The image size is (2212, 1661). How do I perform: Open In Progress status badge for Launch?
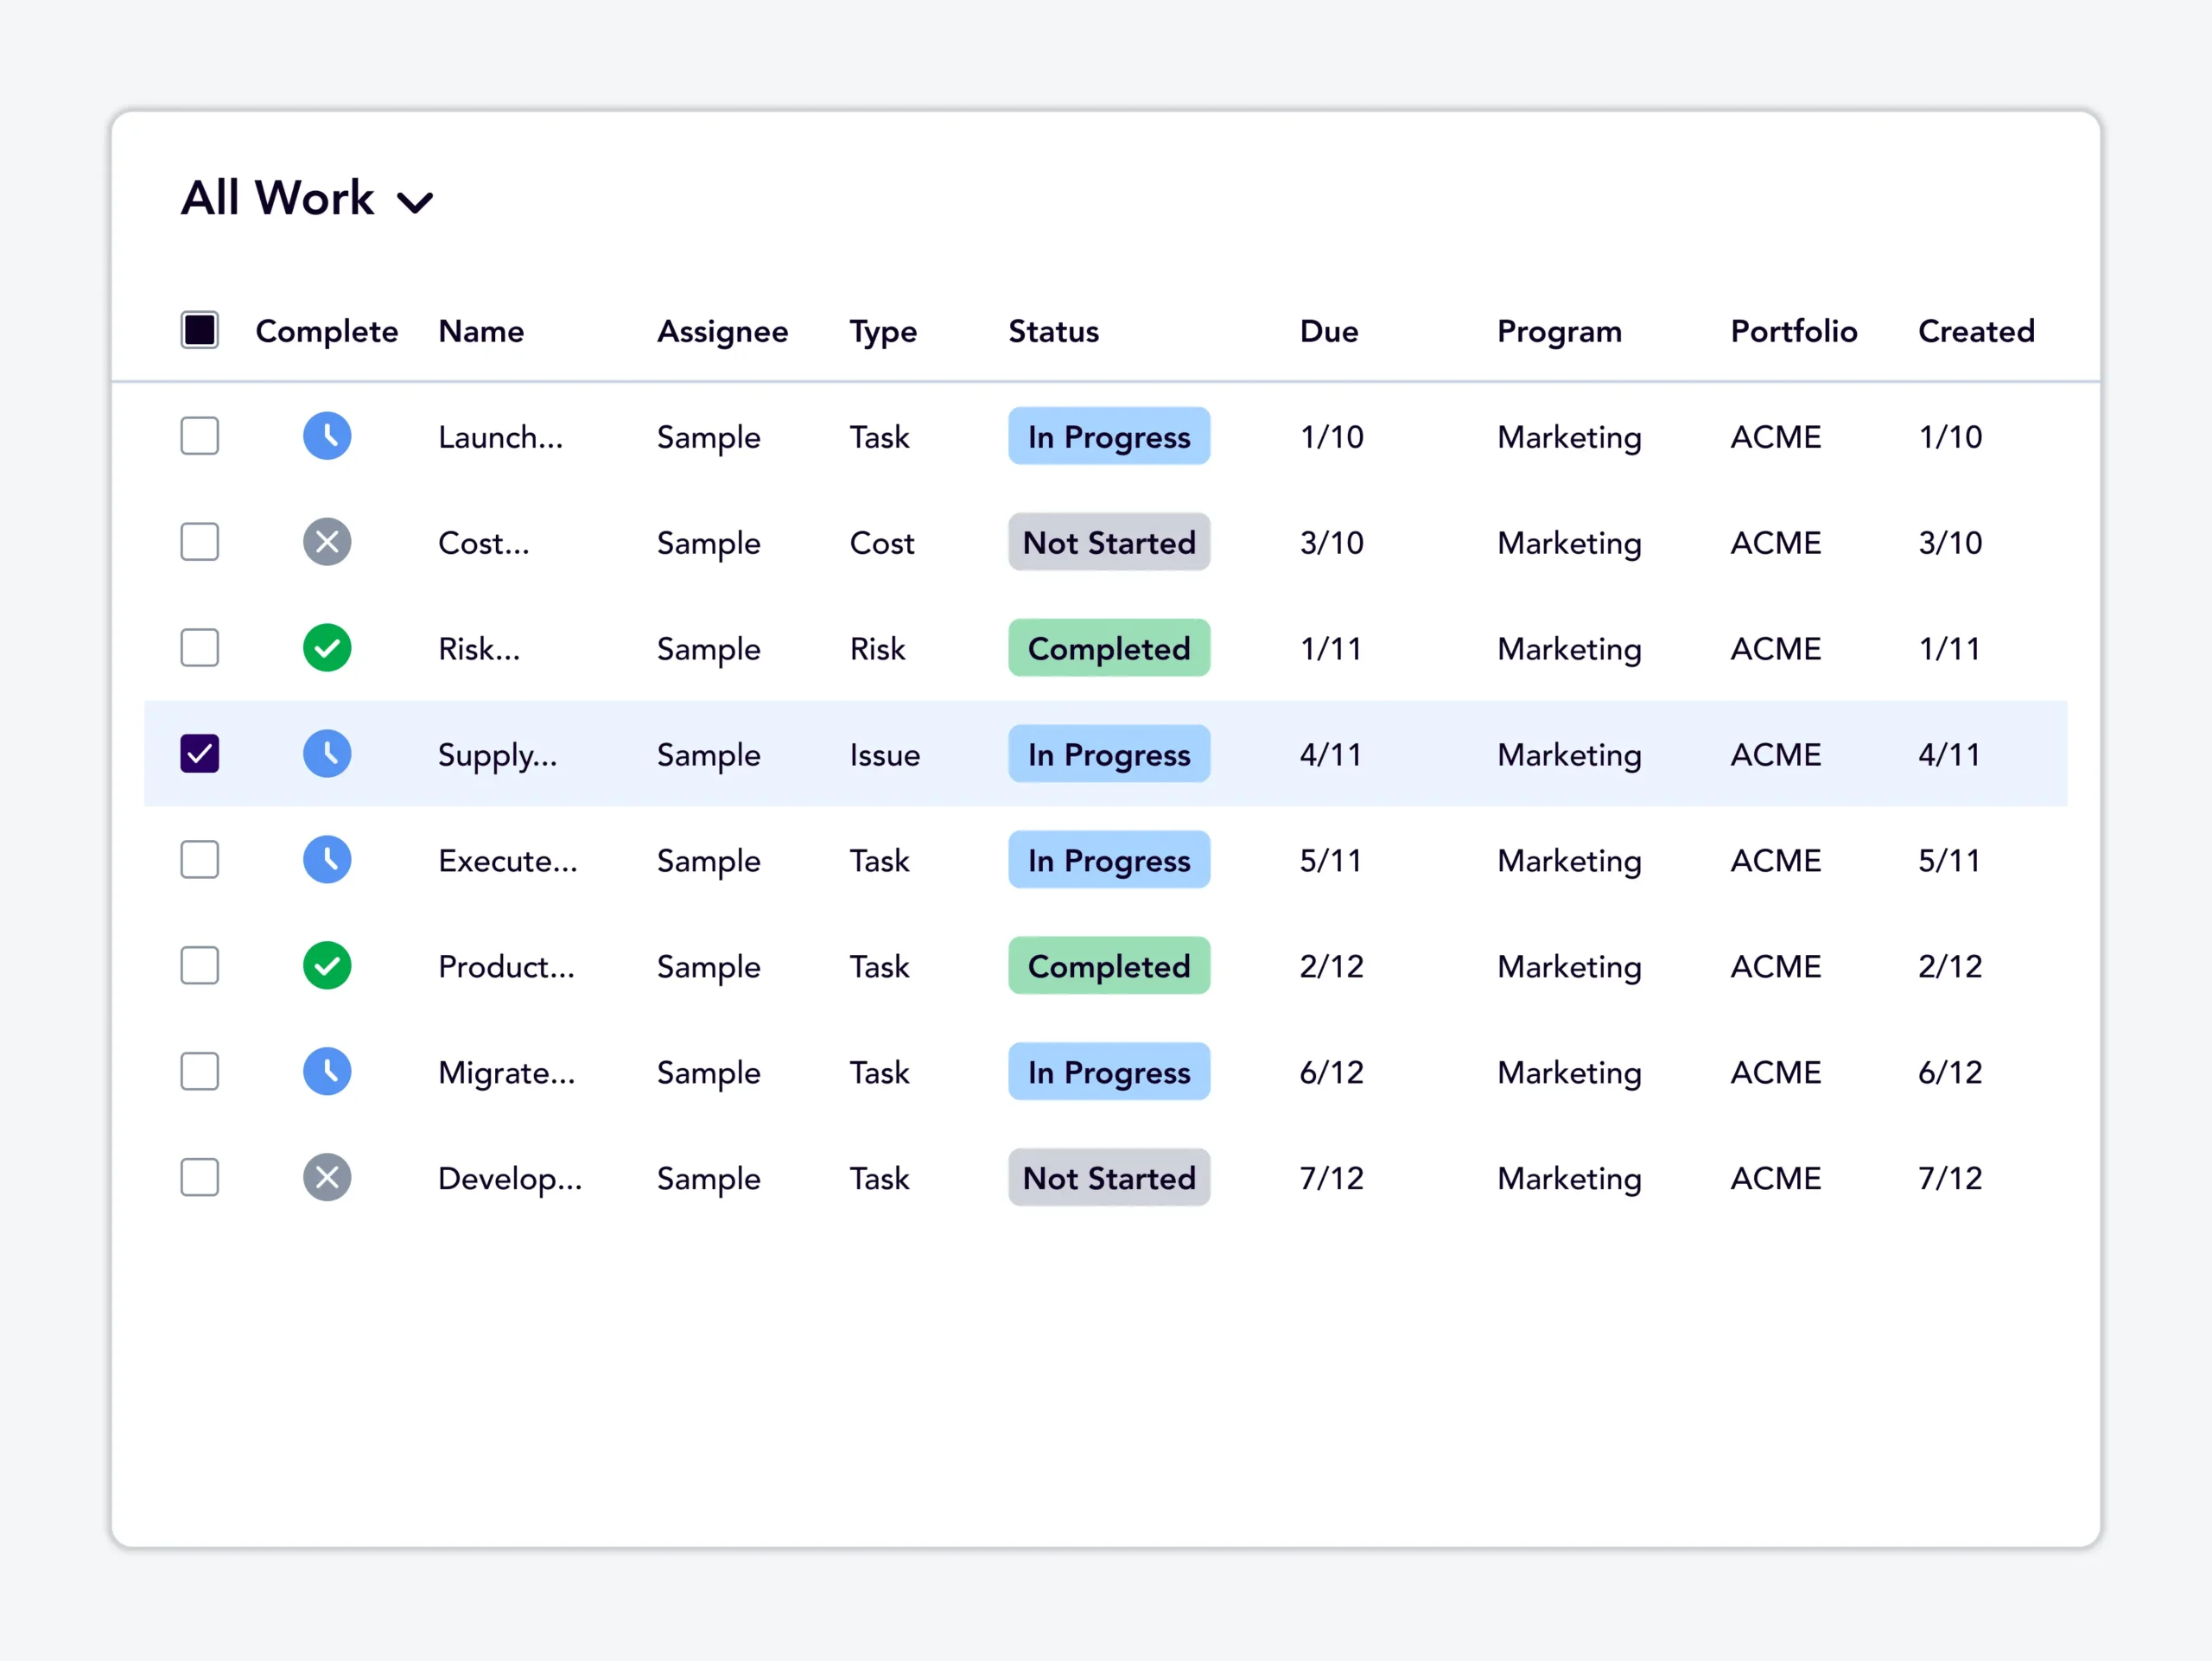(1109, 436)
